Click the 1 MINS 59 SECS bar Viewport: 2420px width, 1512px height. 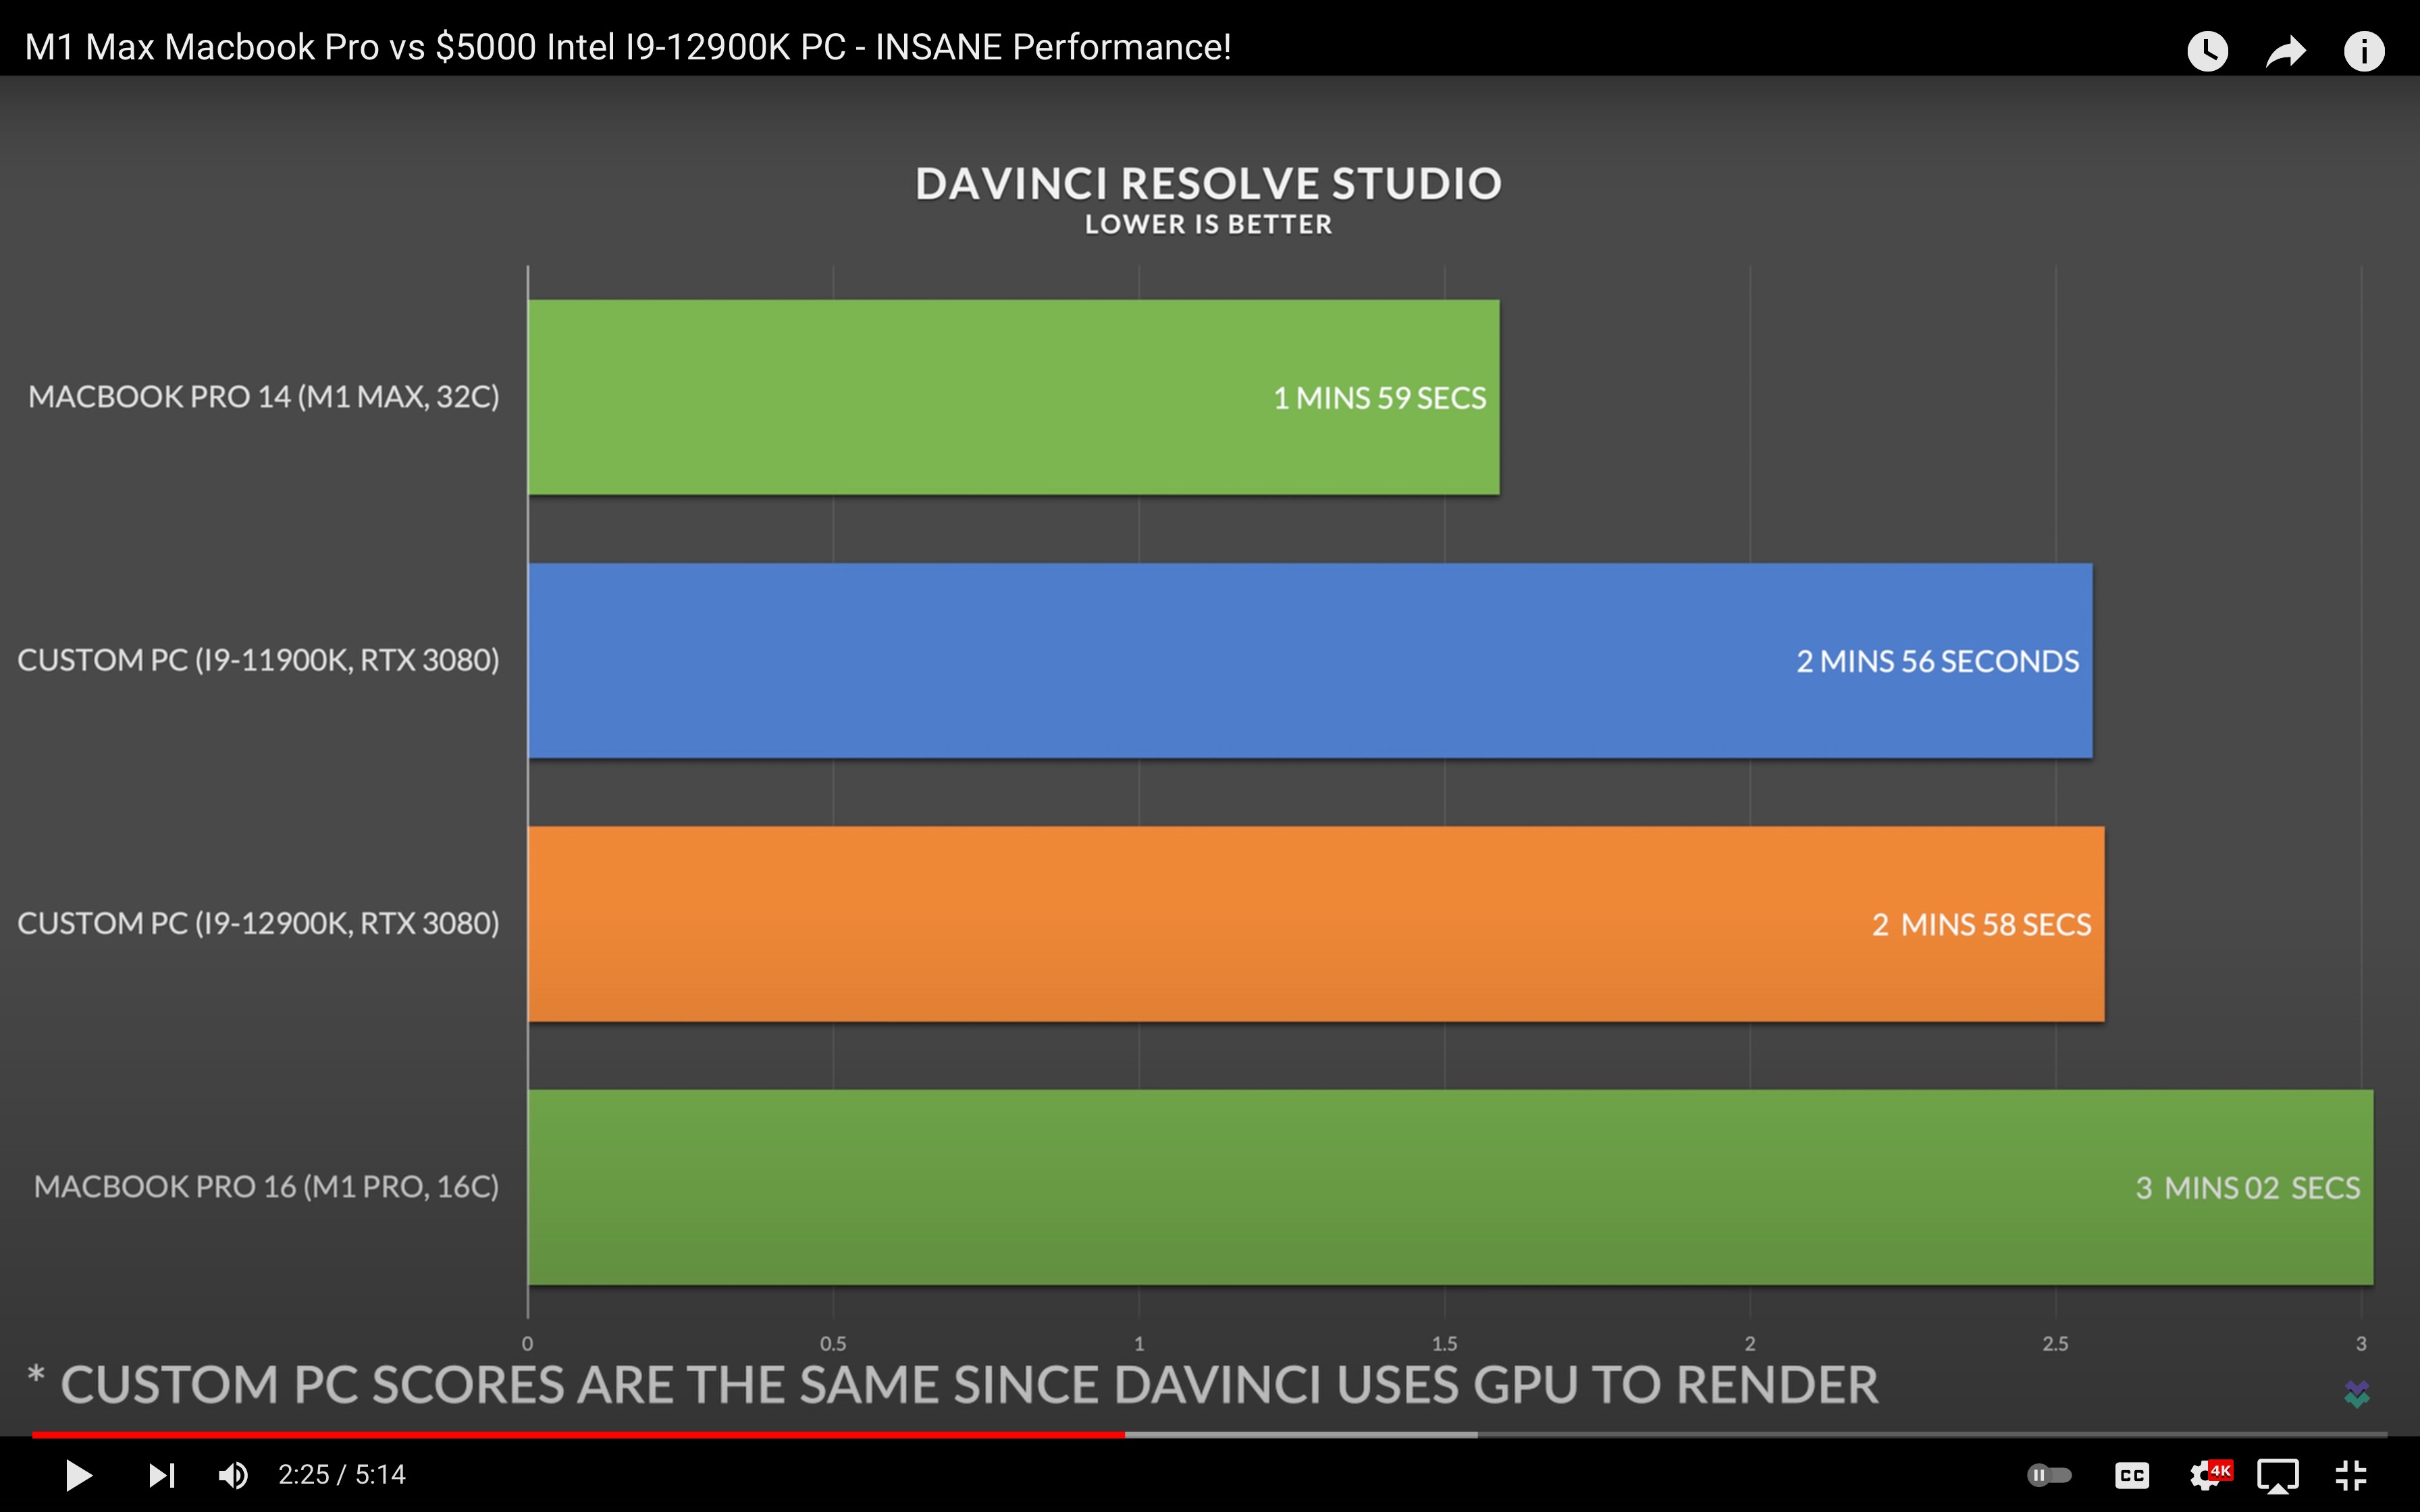[x=1013, y=397]
